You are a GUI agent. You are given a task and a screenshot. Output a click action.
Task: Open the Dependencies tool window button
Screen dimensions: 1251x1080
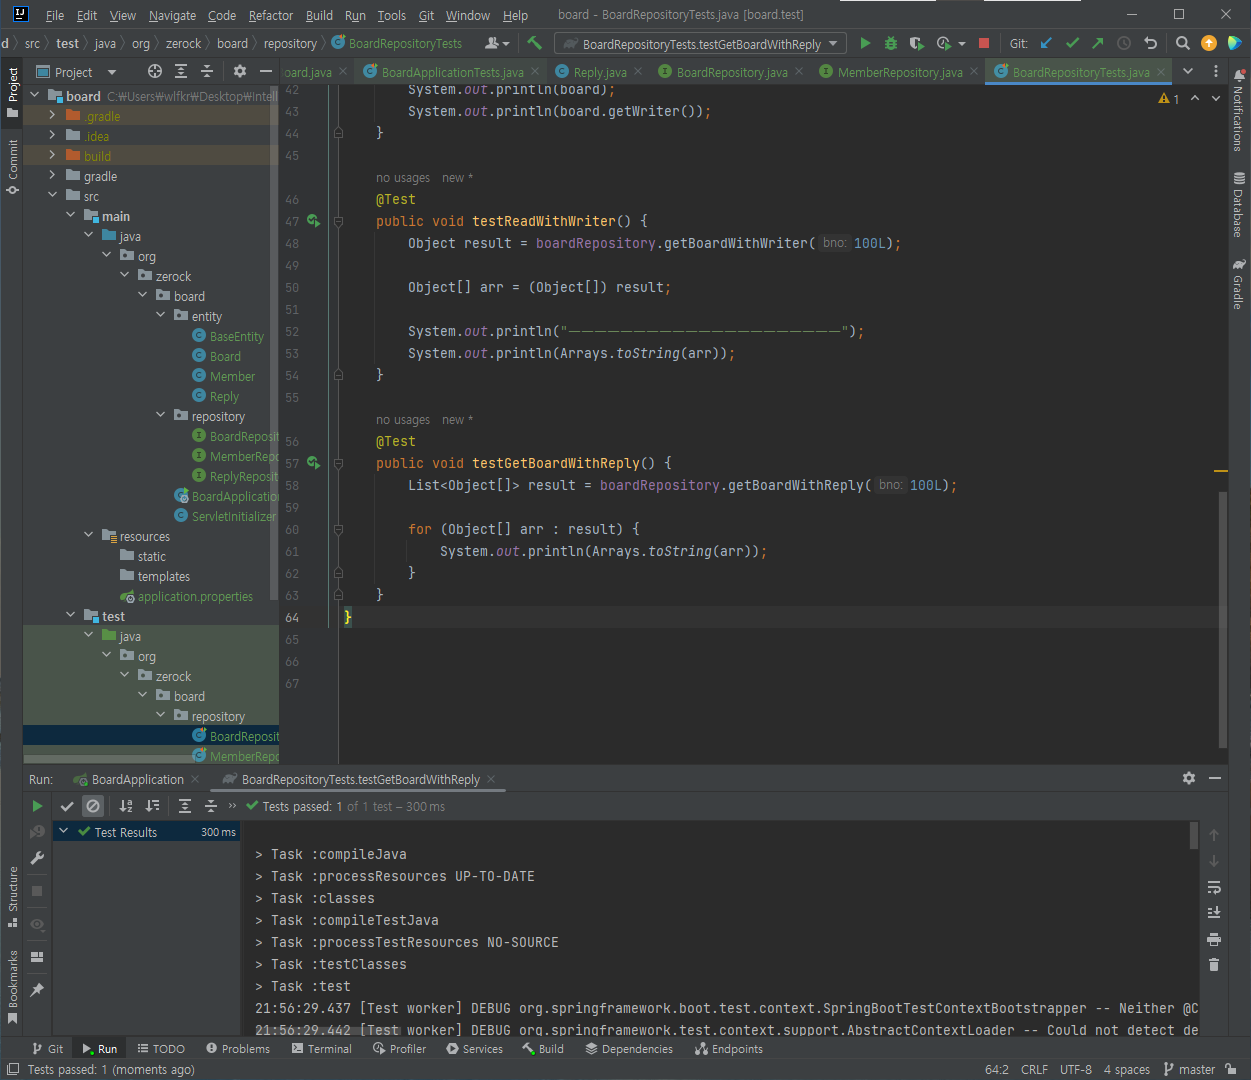(628, 1049)
